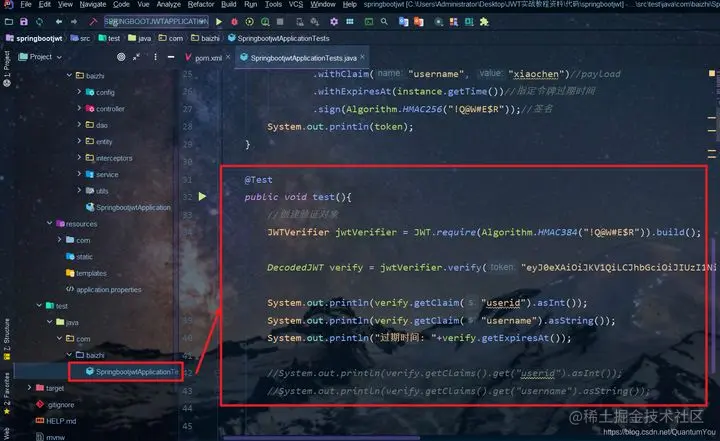Click the Synchronize refresh icon in toolbar

coord(39,22)
